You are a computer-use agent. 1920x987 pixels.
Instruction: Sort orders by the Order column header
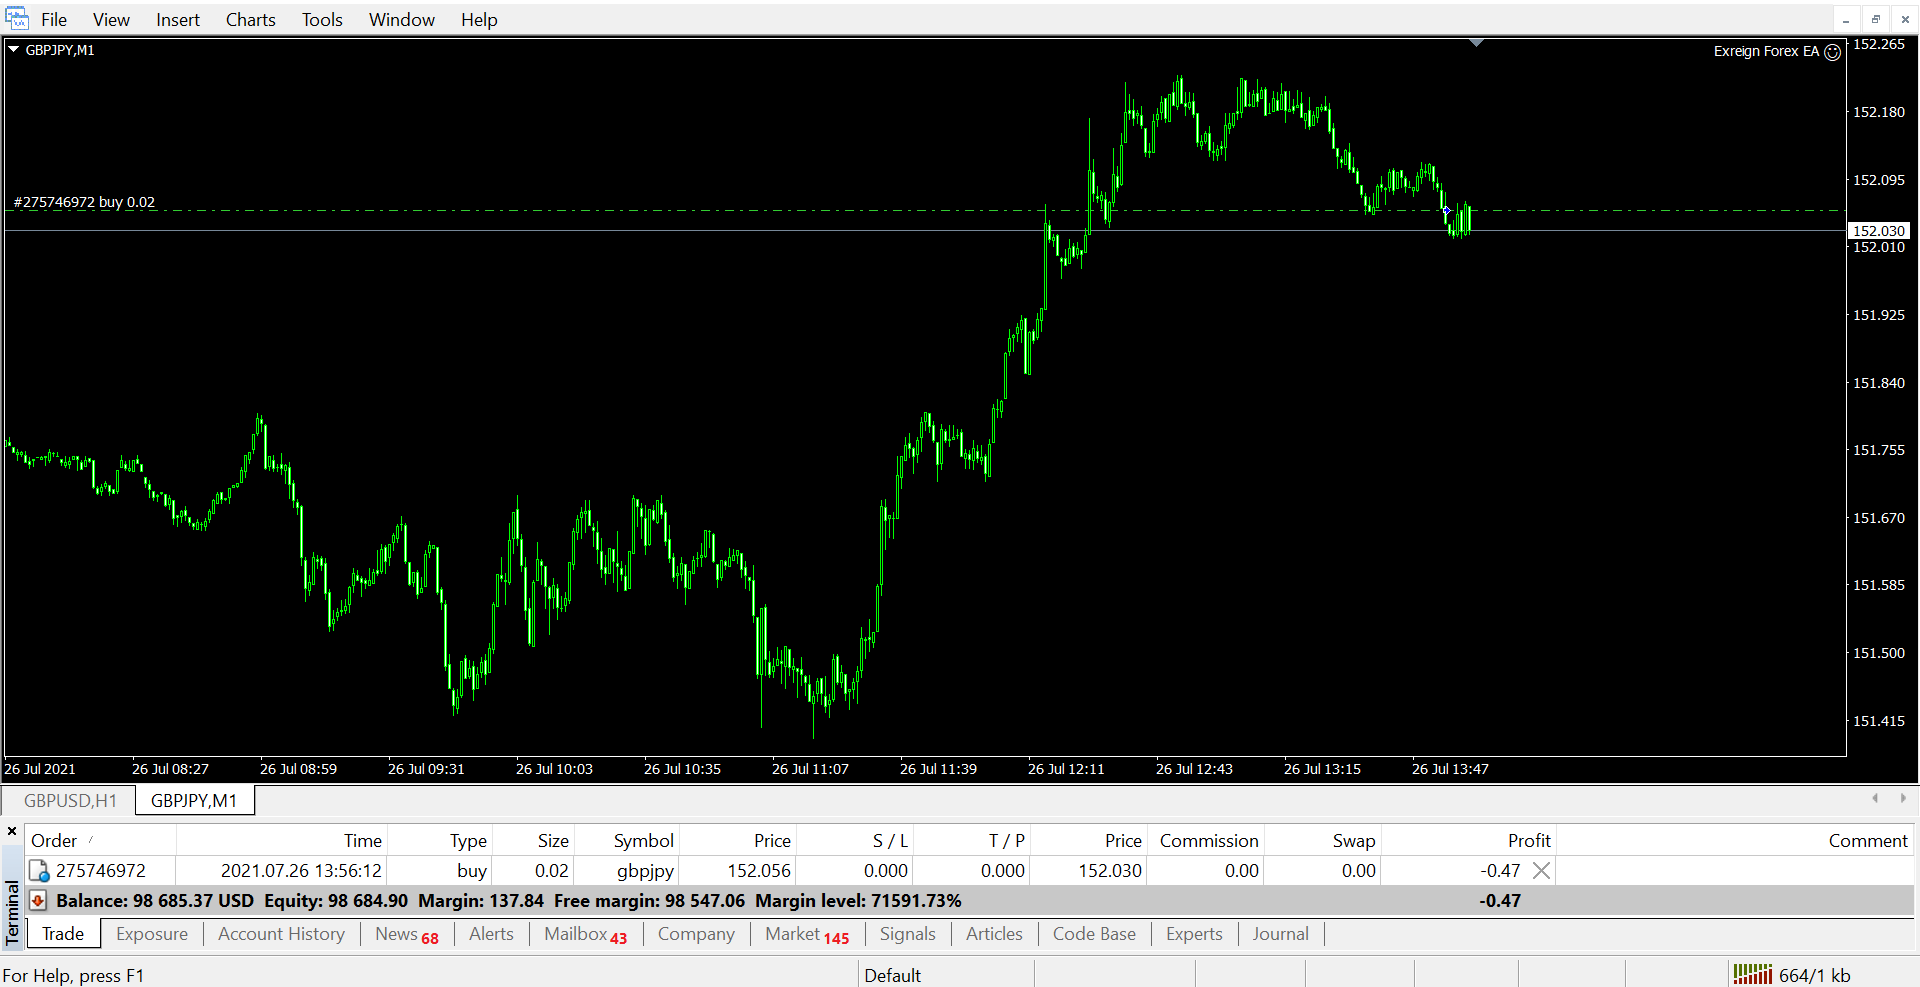coord(54,841)
